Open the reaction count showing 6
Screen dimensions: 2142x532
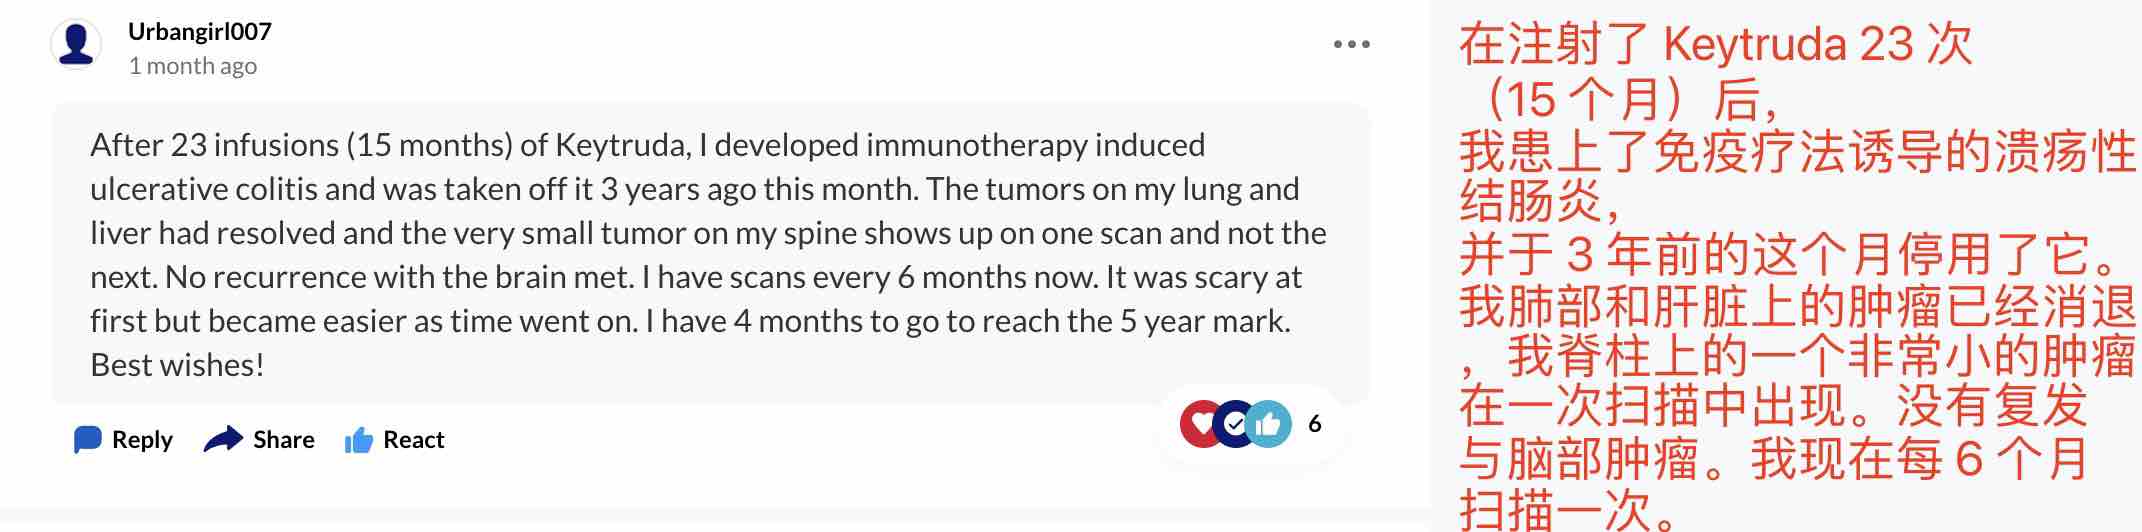click(1315, 424)
